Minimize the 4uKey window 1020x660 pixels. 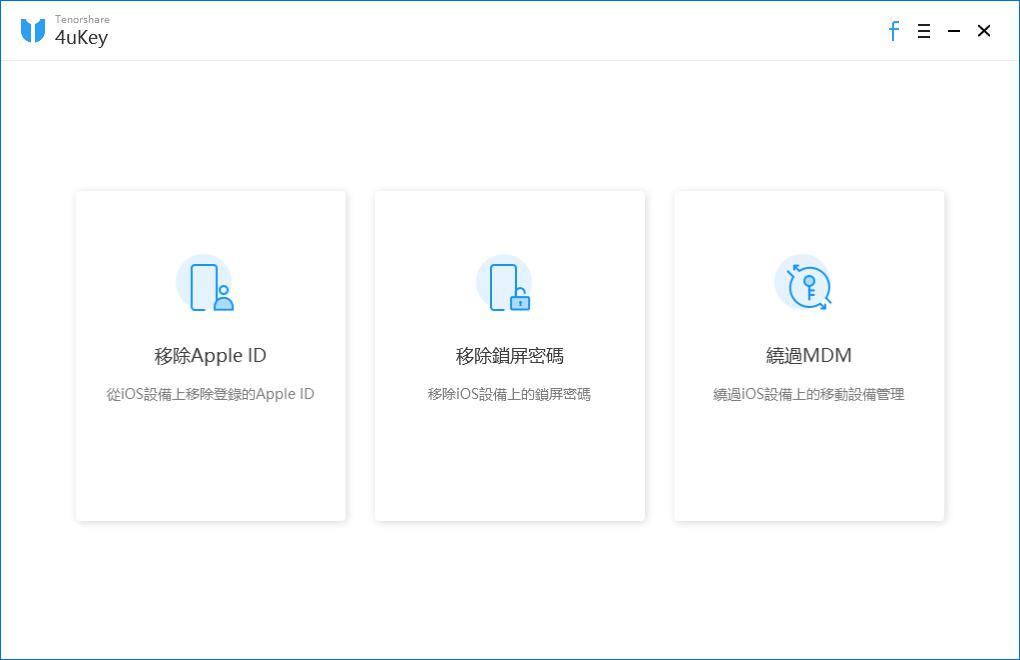(x=954, y=31)
